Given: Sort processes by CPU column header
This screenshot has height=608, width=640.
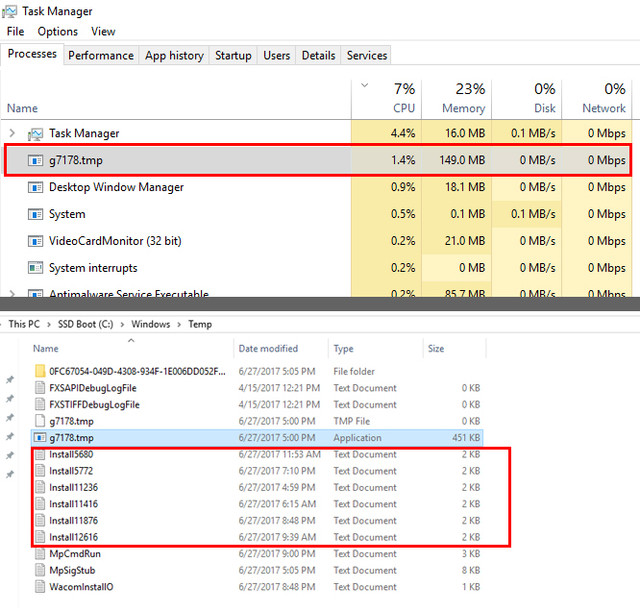Looking at the screenshot, I should (386, 100).
